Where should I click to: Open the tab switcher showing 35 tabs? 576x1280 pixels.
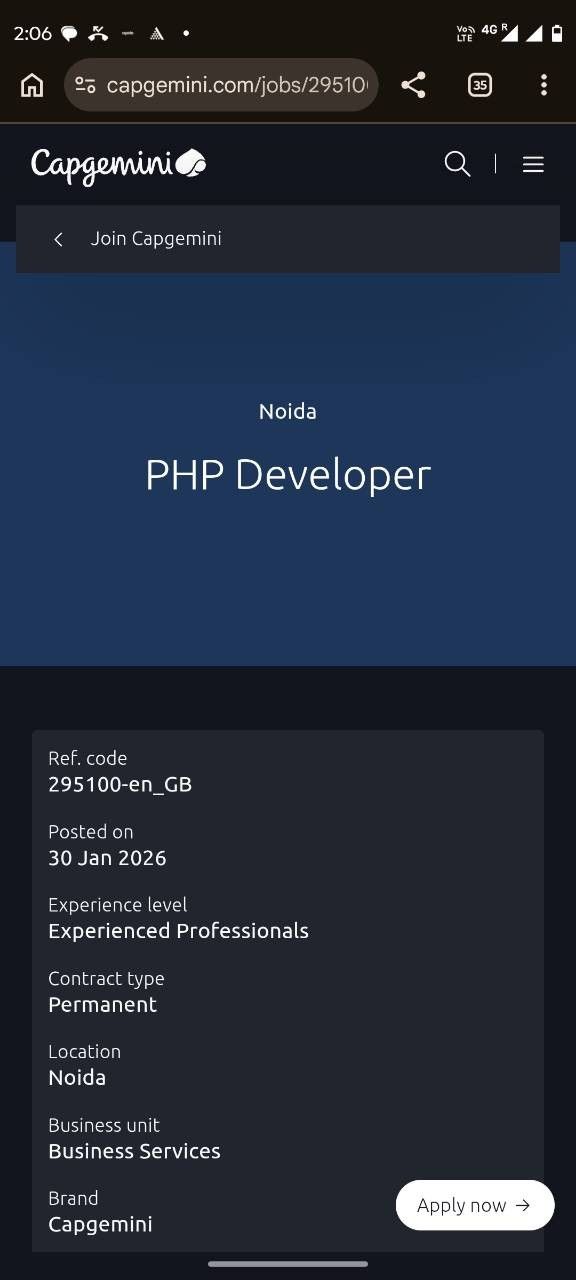pos(480,85)
